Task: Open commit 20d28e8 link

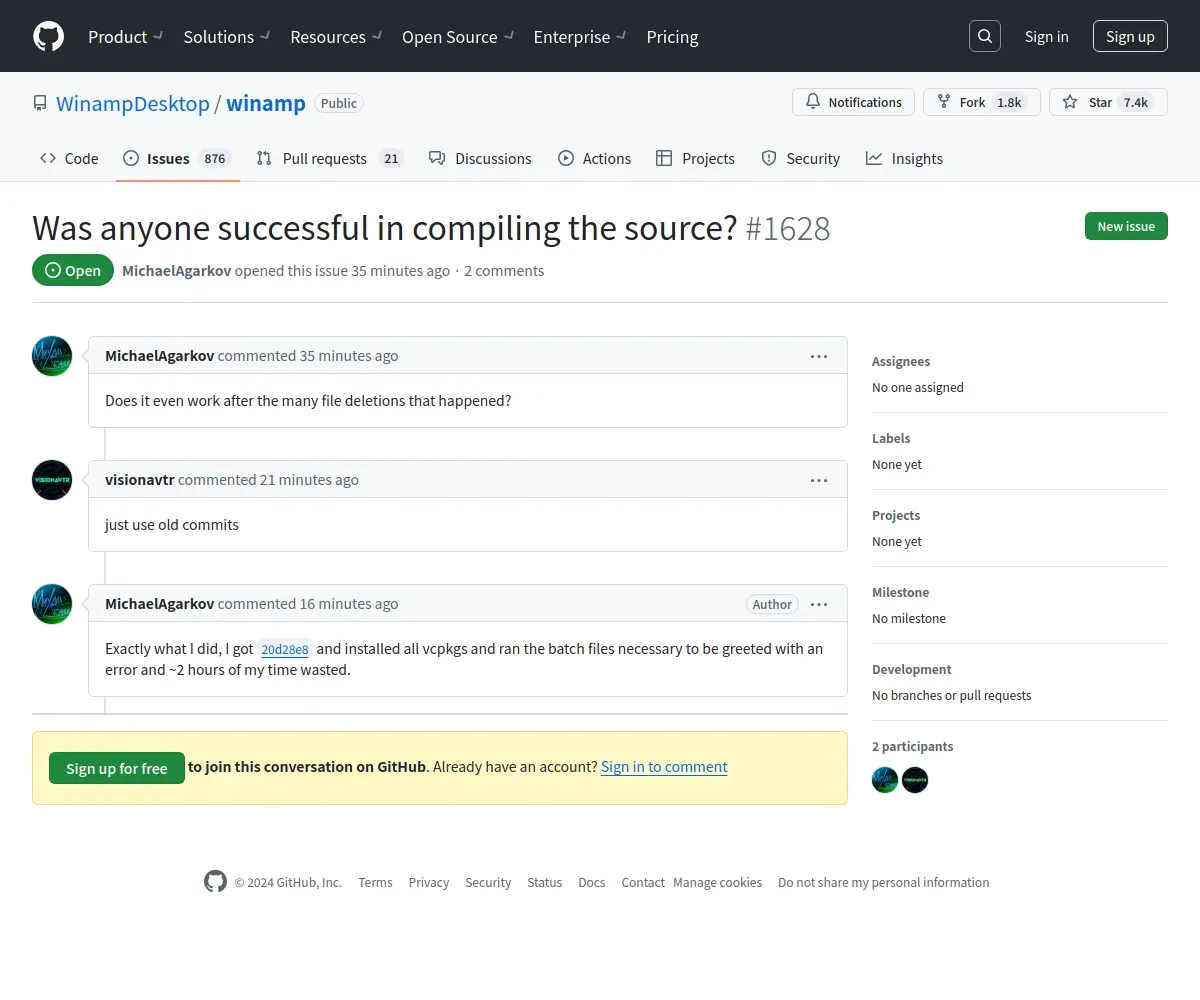Action: pyautogui.click(x=285, y=649)
